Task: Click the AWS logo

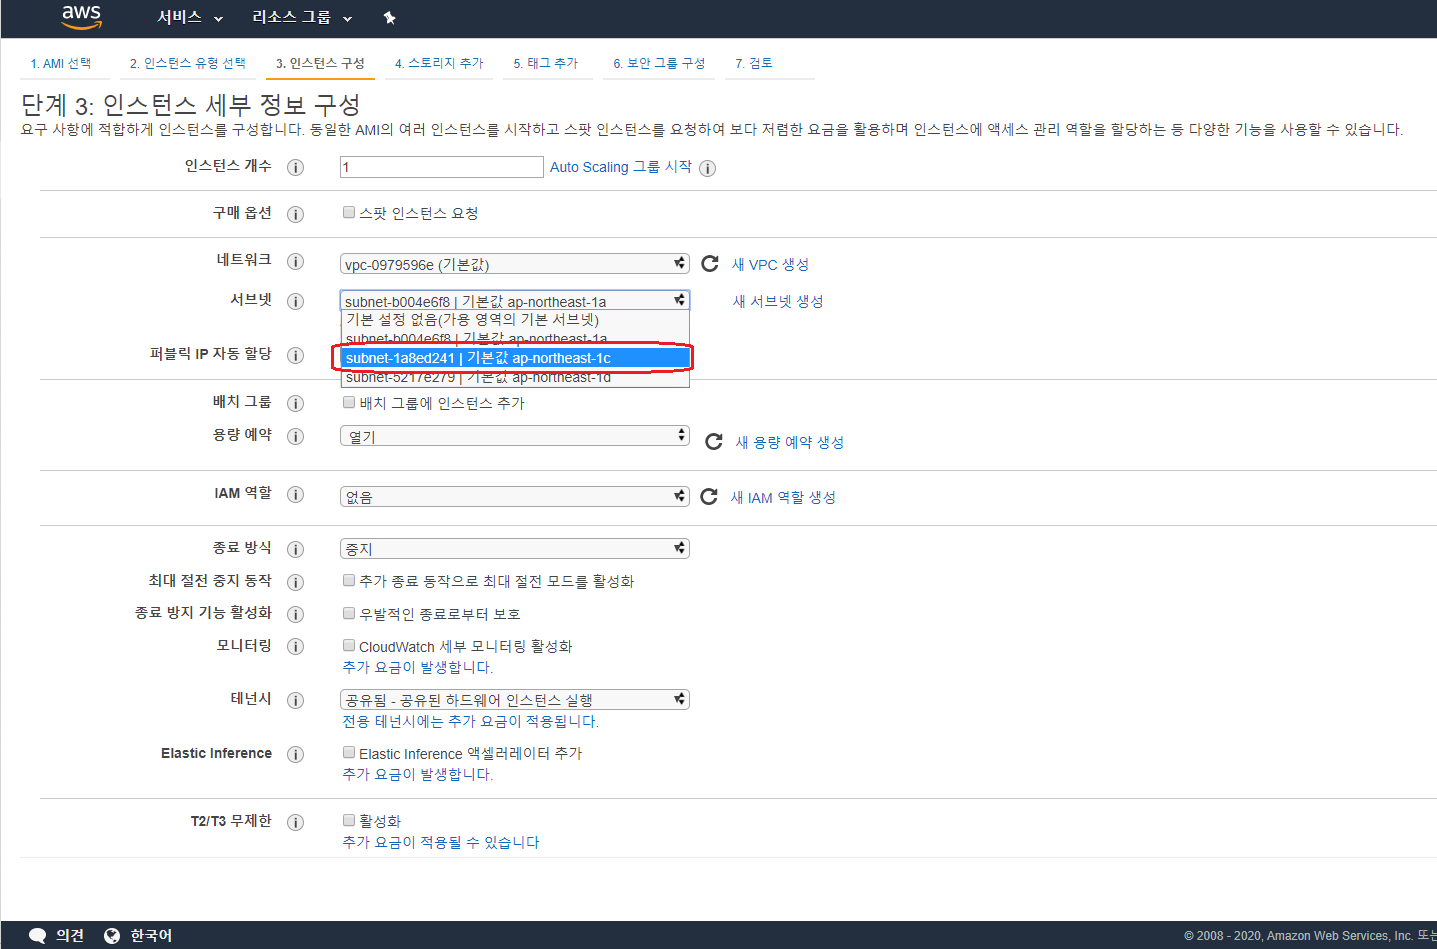Action: tap(81, 17)
